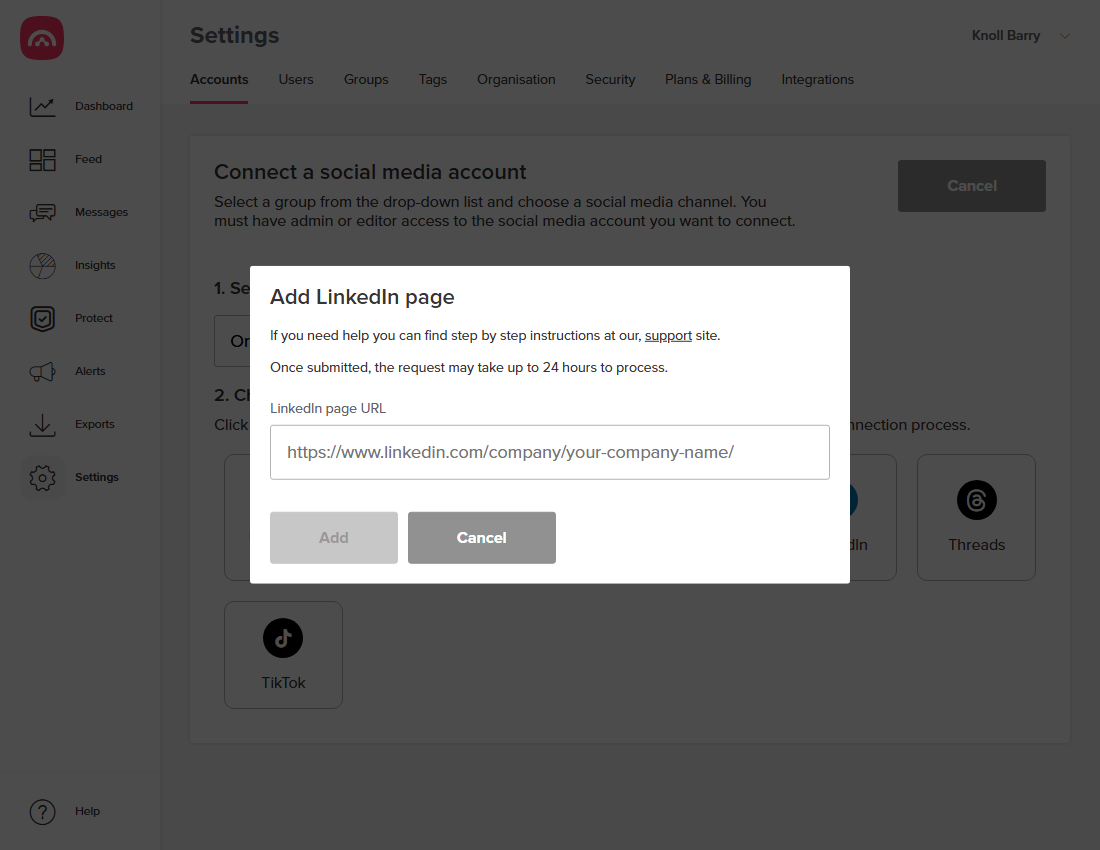Image resolution: width=1100 pixels, height=850 pixels.
Task: Click the TikTok card label
Action: pos(283,682)
